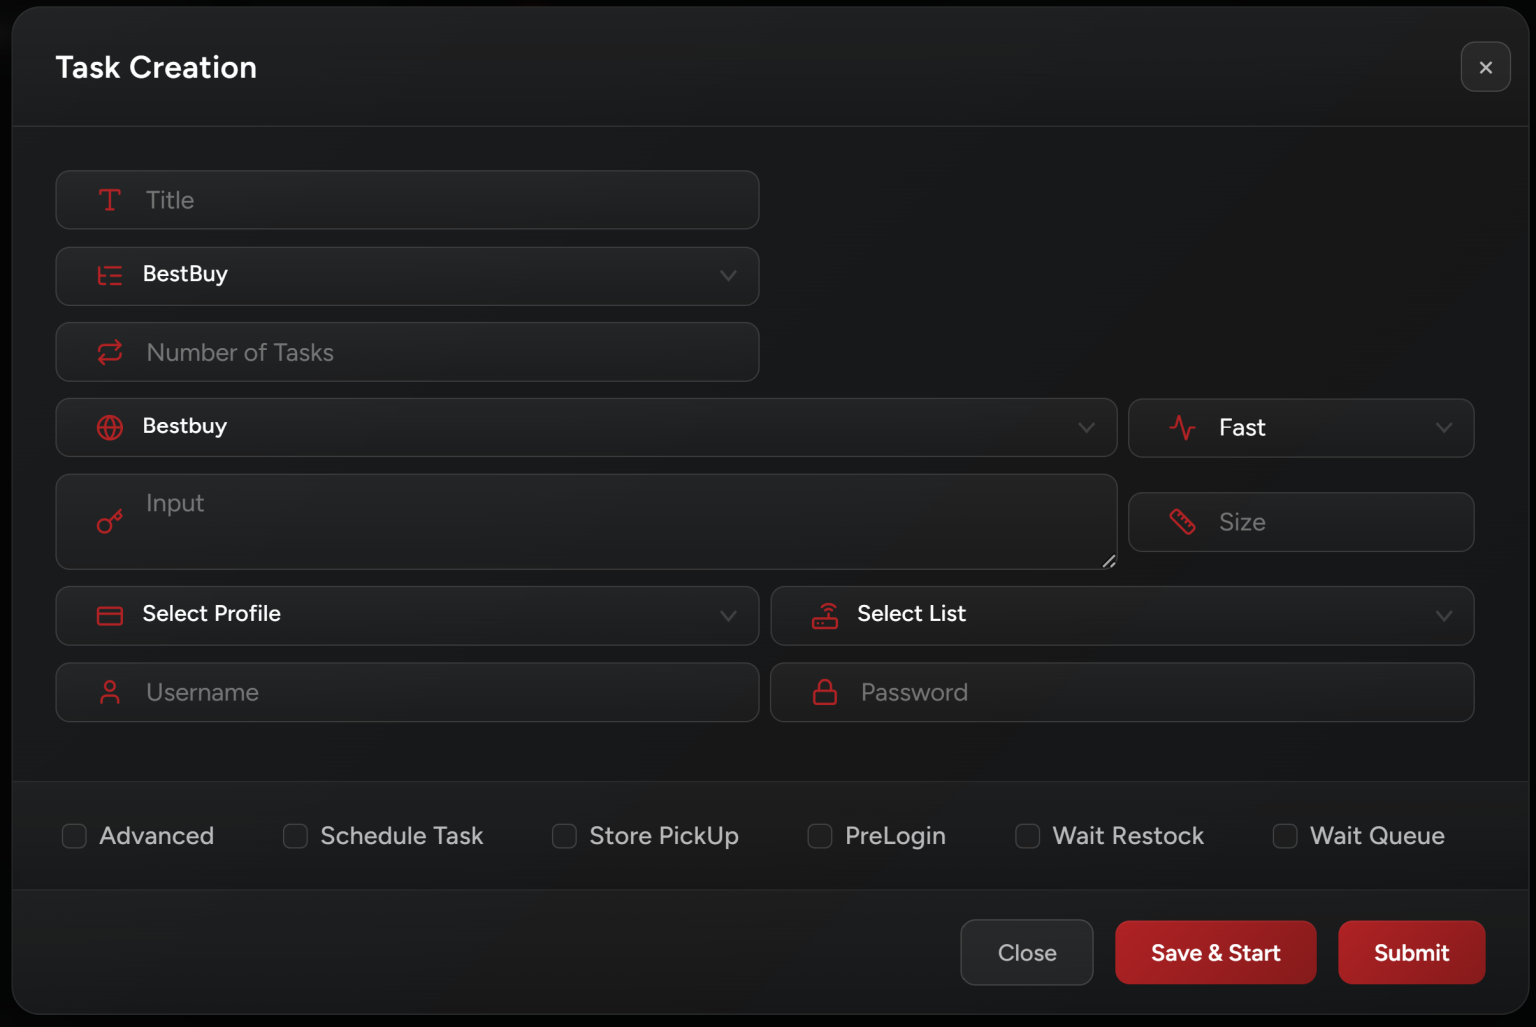Click the key icon in the Input box
The height and width of the screenshot is (1027, 1536).
tap(110, 521)
